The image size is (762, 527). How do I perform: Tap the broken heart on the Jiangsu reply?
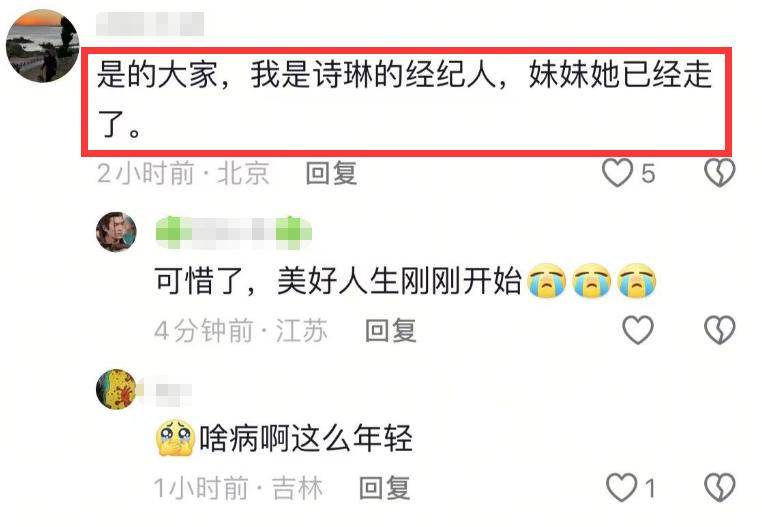[720, 330]
